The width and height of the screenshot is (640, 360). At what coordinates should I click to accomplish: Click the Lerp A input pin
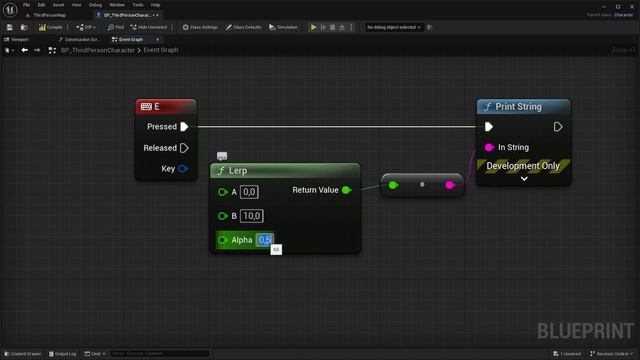[x=222, y=192]
